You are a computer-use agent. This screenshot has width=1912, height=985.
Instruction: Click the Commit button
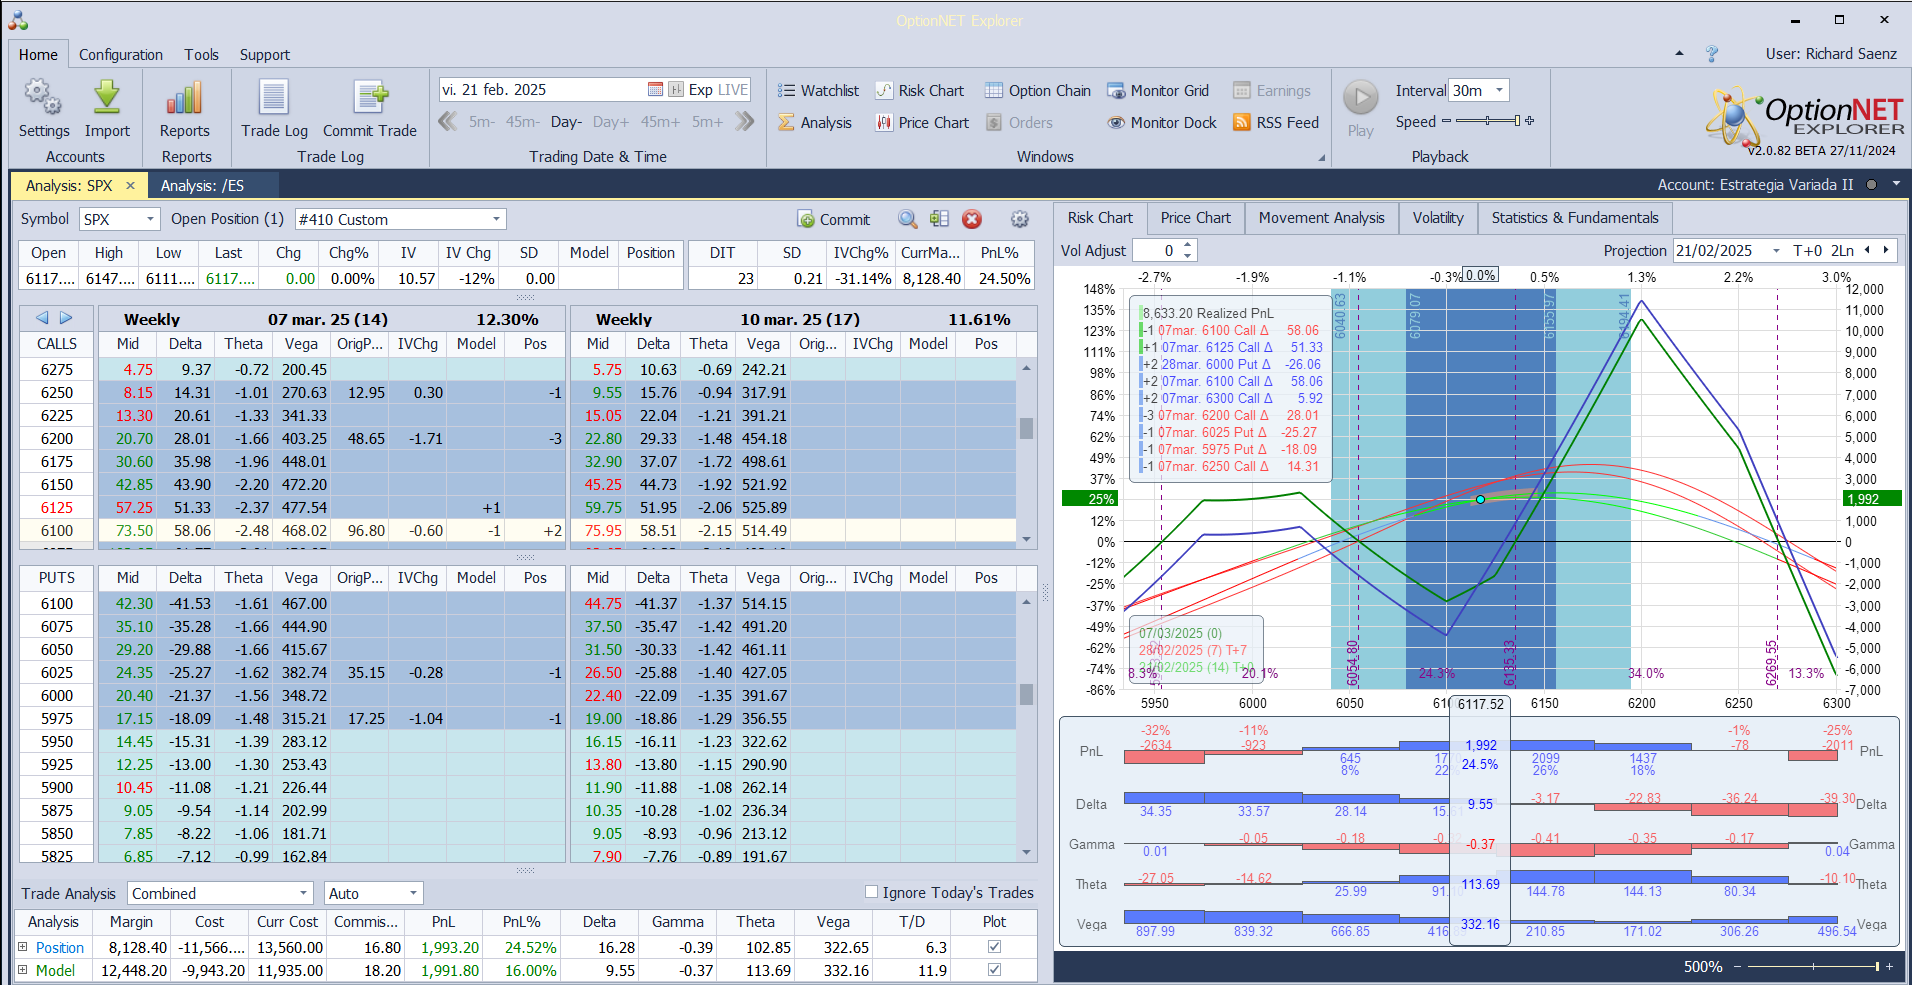(834, 220)
